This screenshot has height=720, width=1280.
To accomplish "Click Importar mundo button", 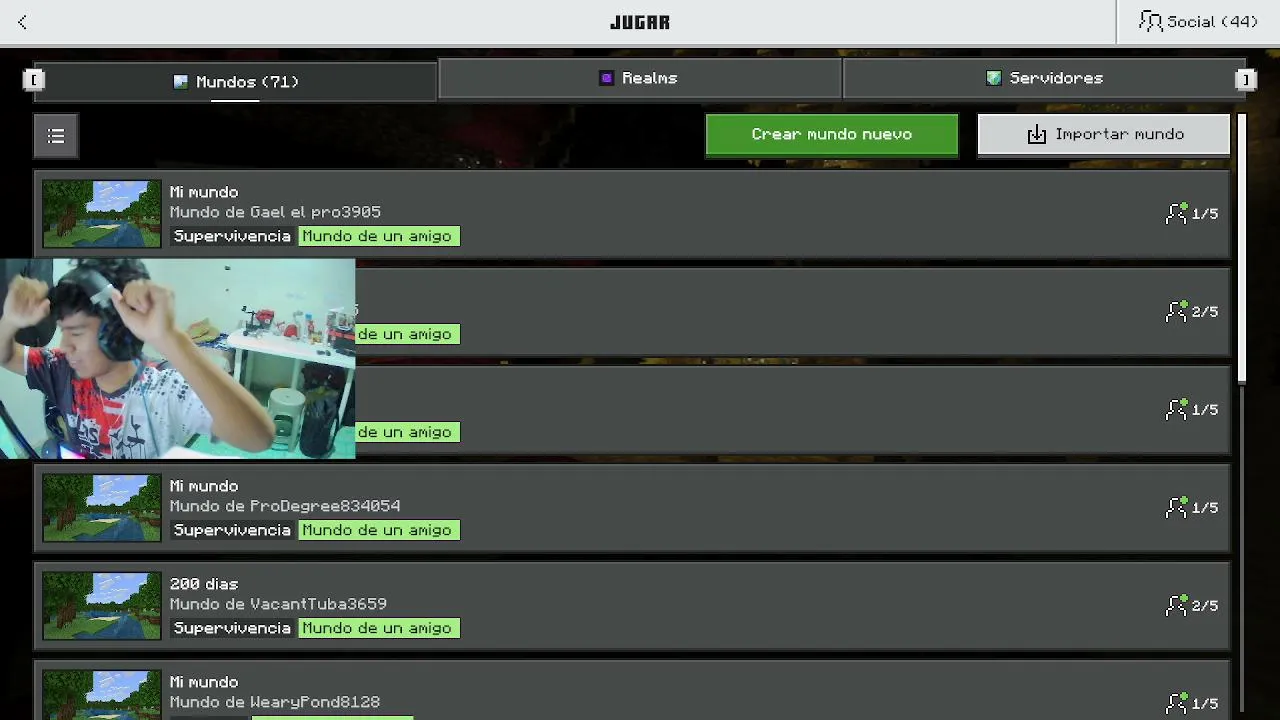I will [1103, 134].
